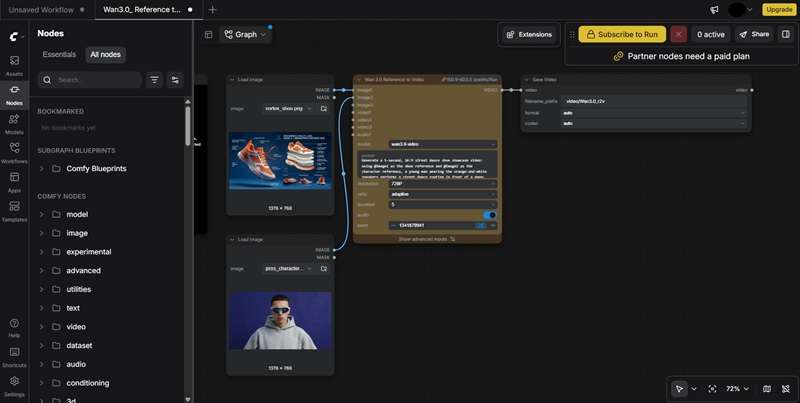
Task: Open the zoom 72% dropdown
Action: (x=738, y=389)
